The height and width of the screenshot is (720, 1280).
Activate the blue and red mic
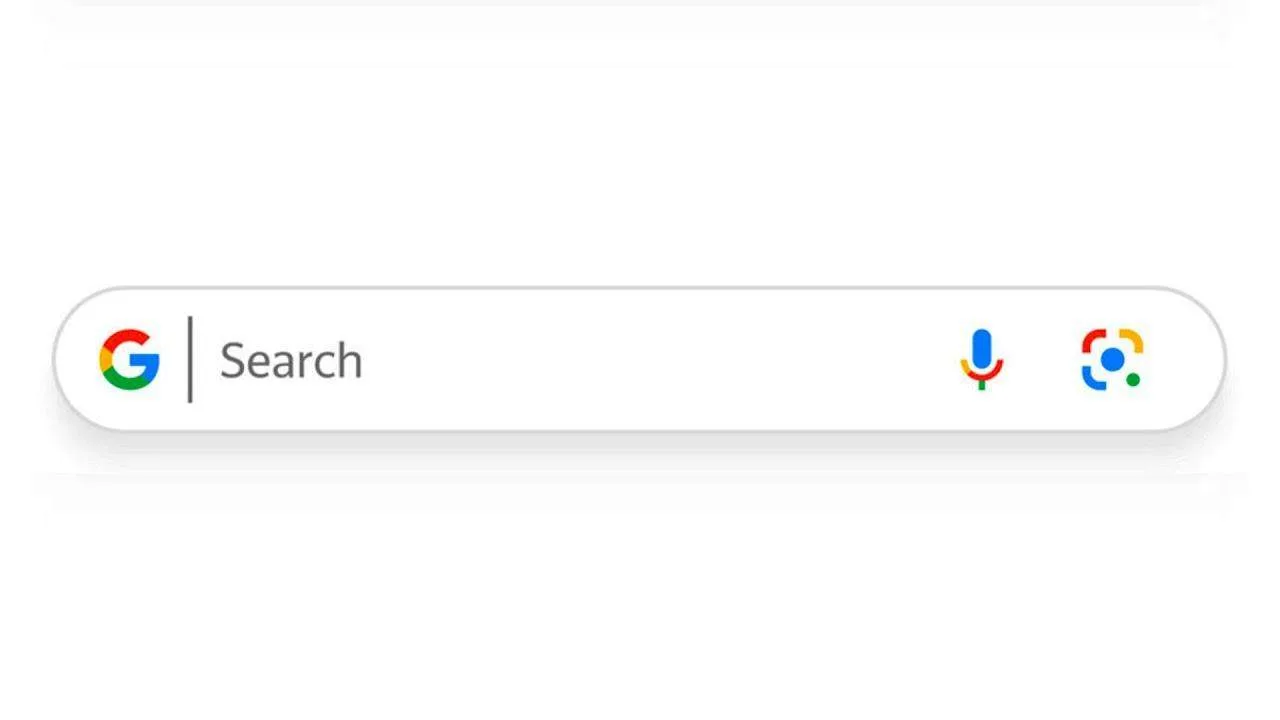(982, 359)
